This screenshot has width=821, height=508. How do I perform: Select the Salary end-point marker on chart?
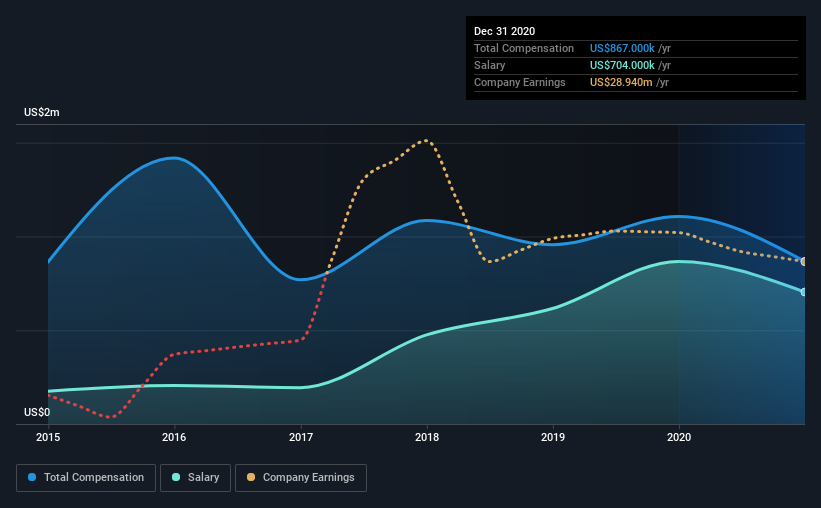[803, 292]
